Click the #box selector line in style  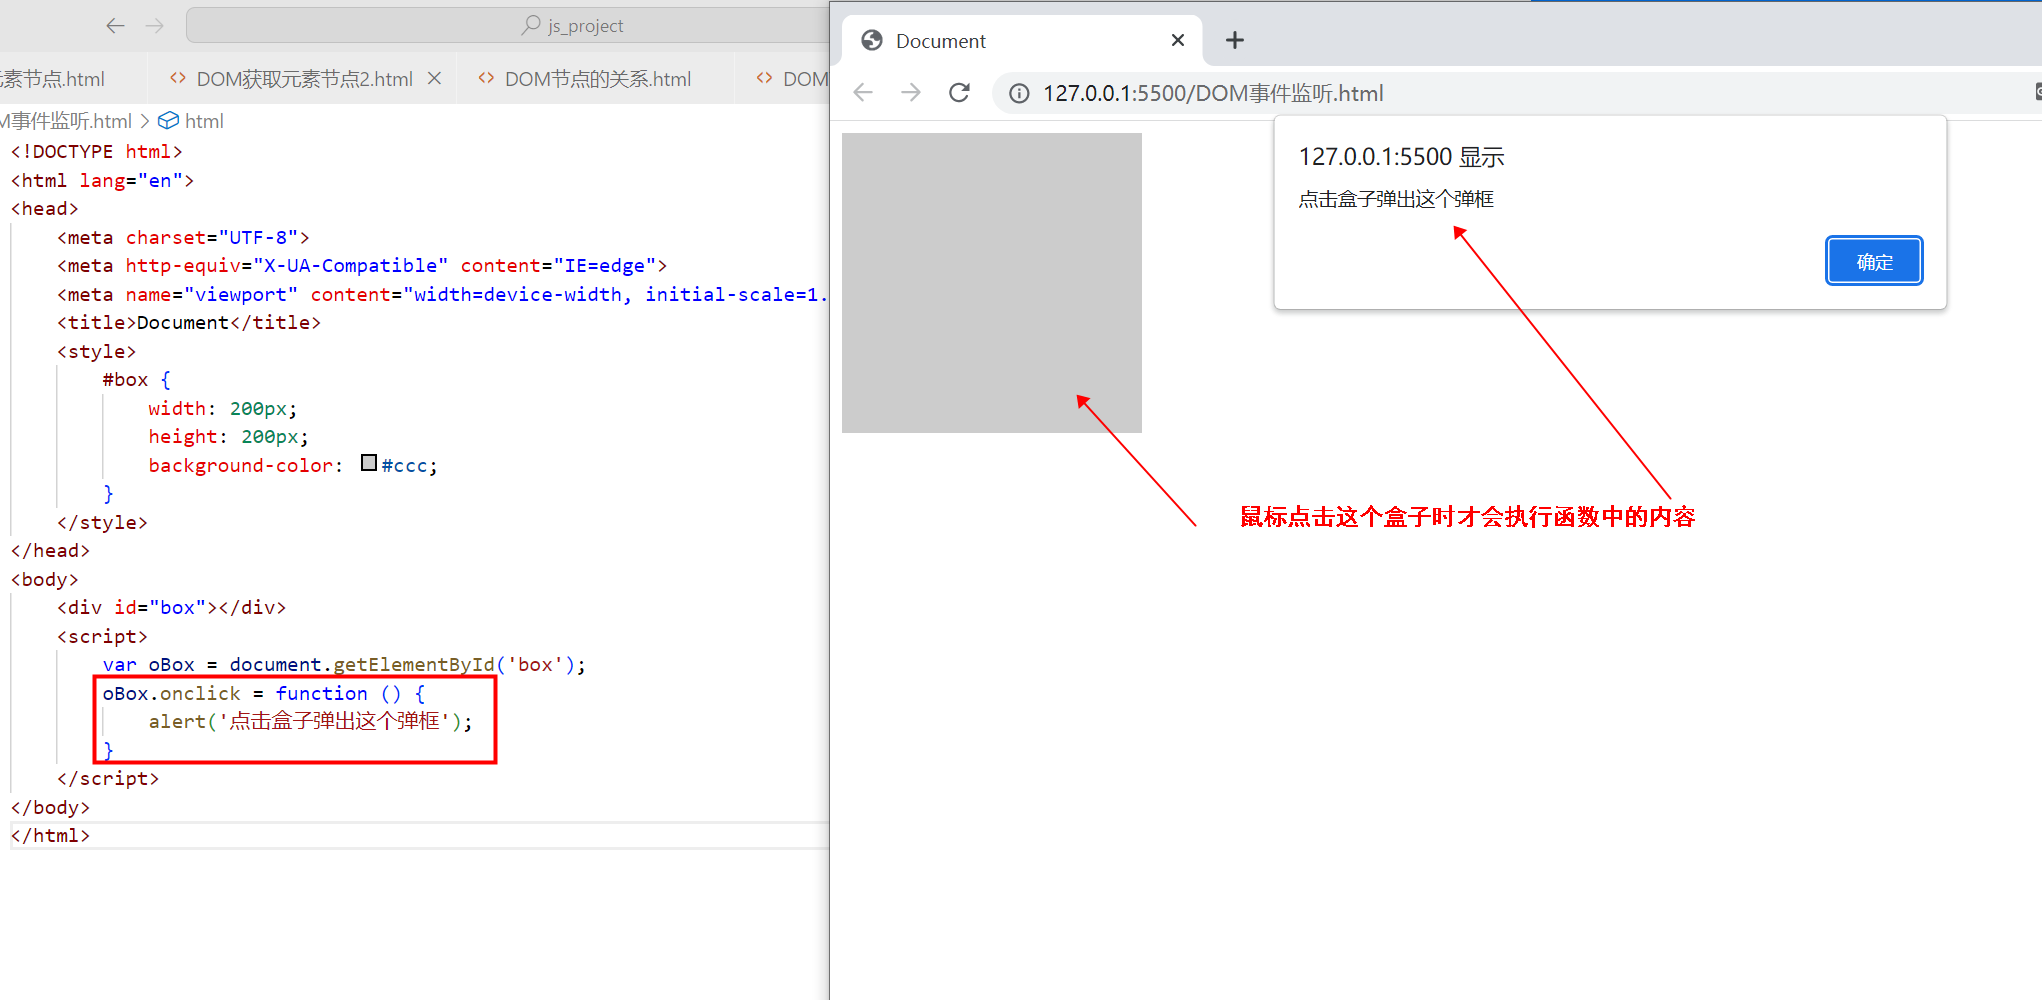coord(137,379)
